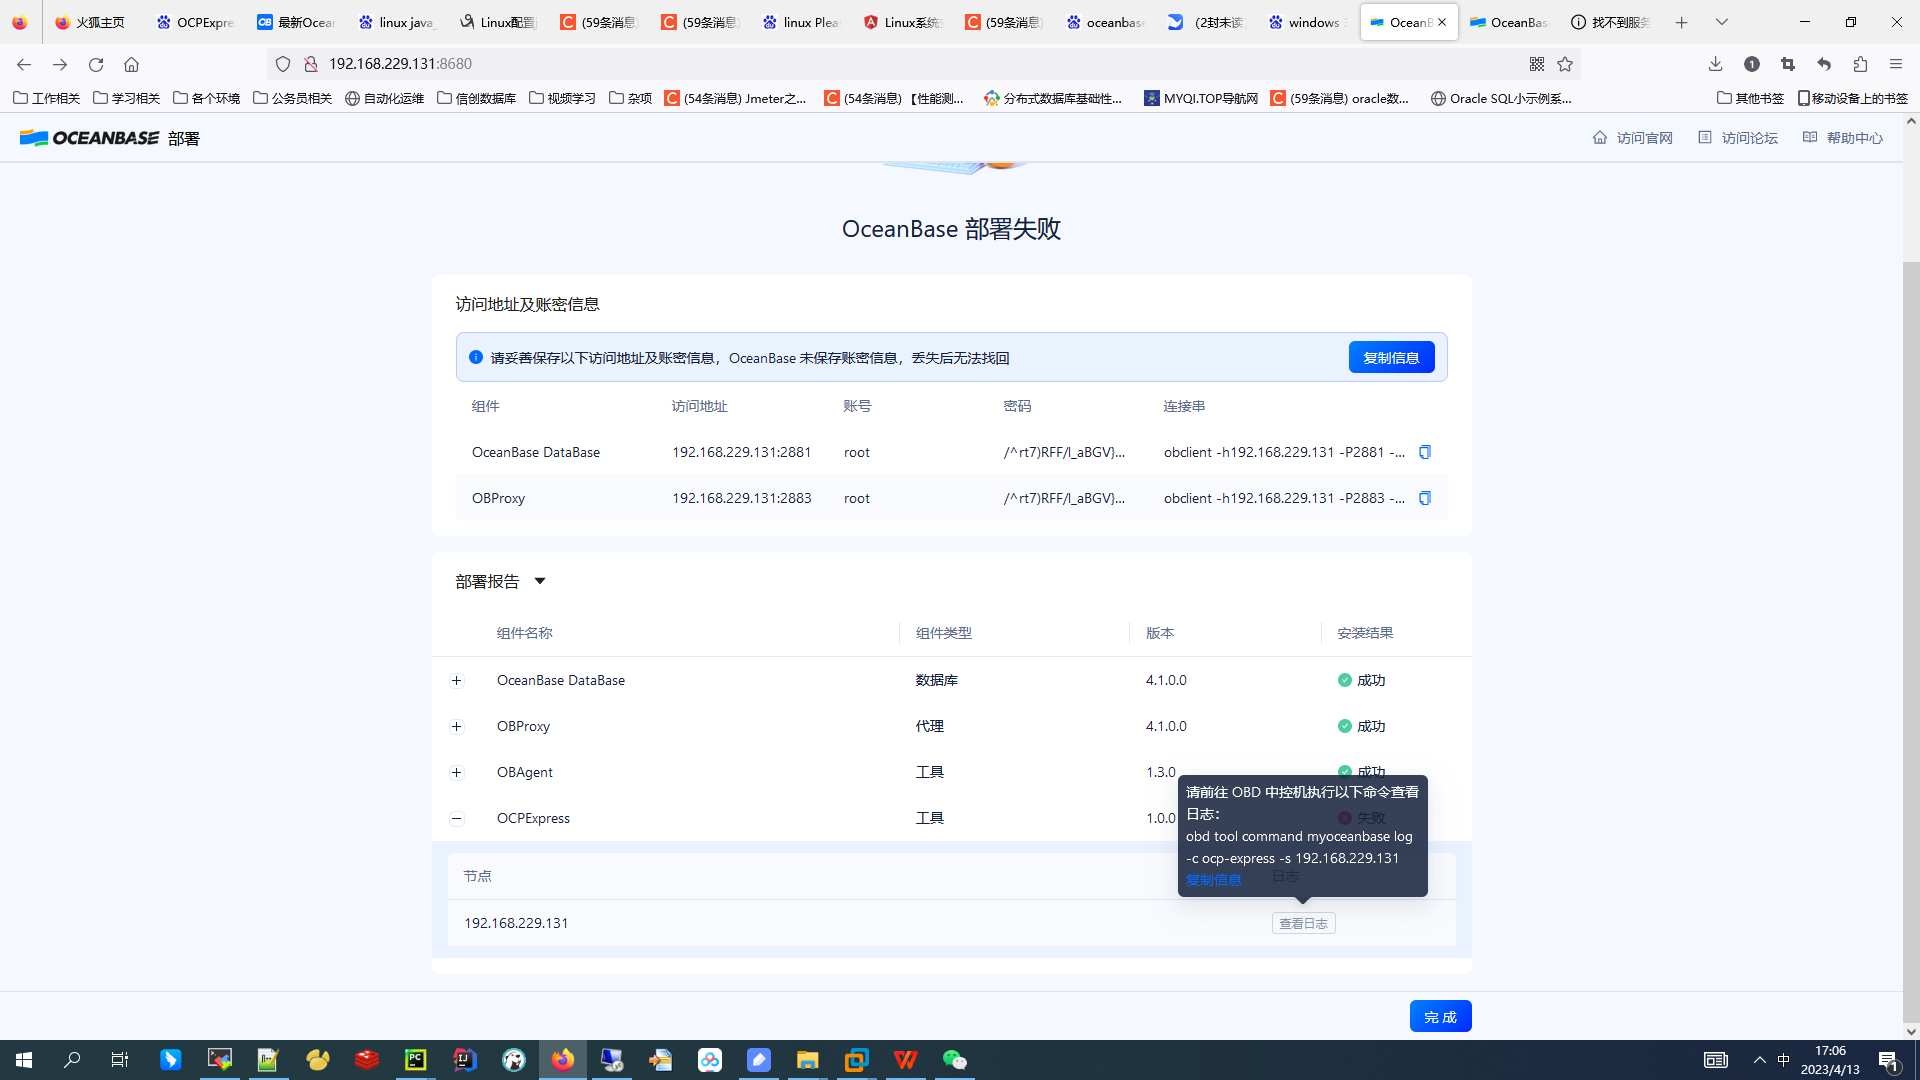Open the Windows Start menu
This screenshot has height=1080, width=1920.
click(x=24, y=1060)
